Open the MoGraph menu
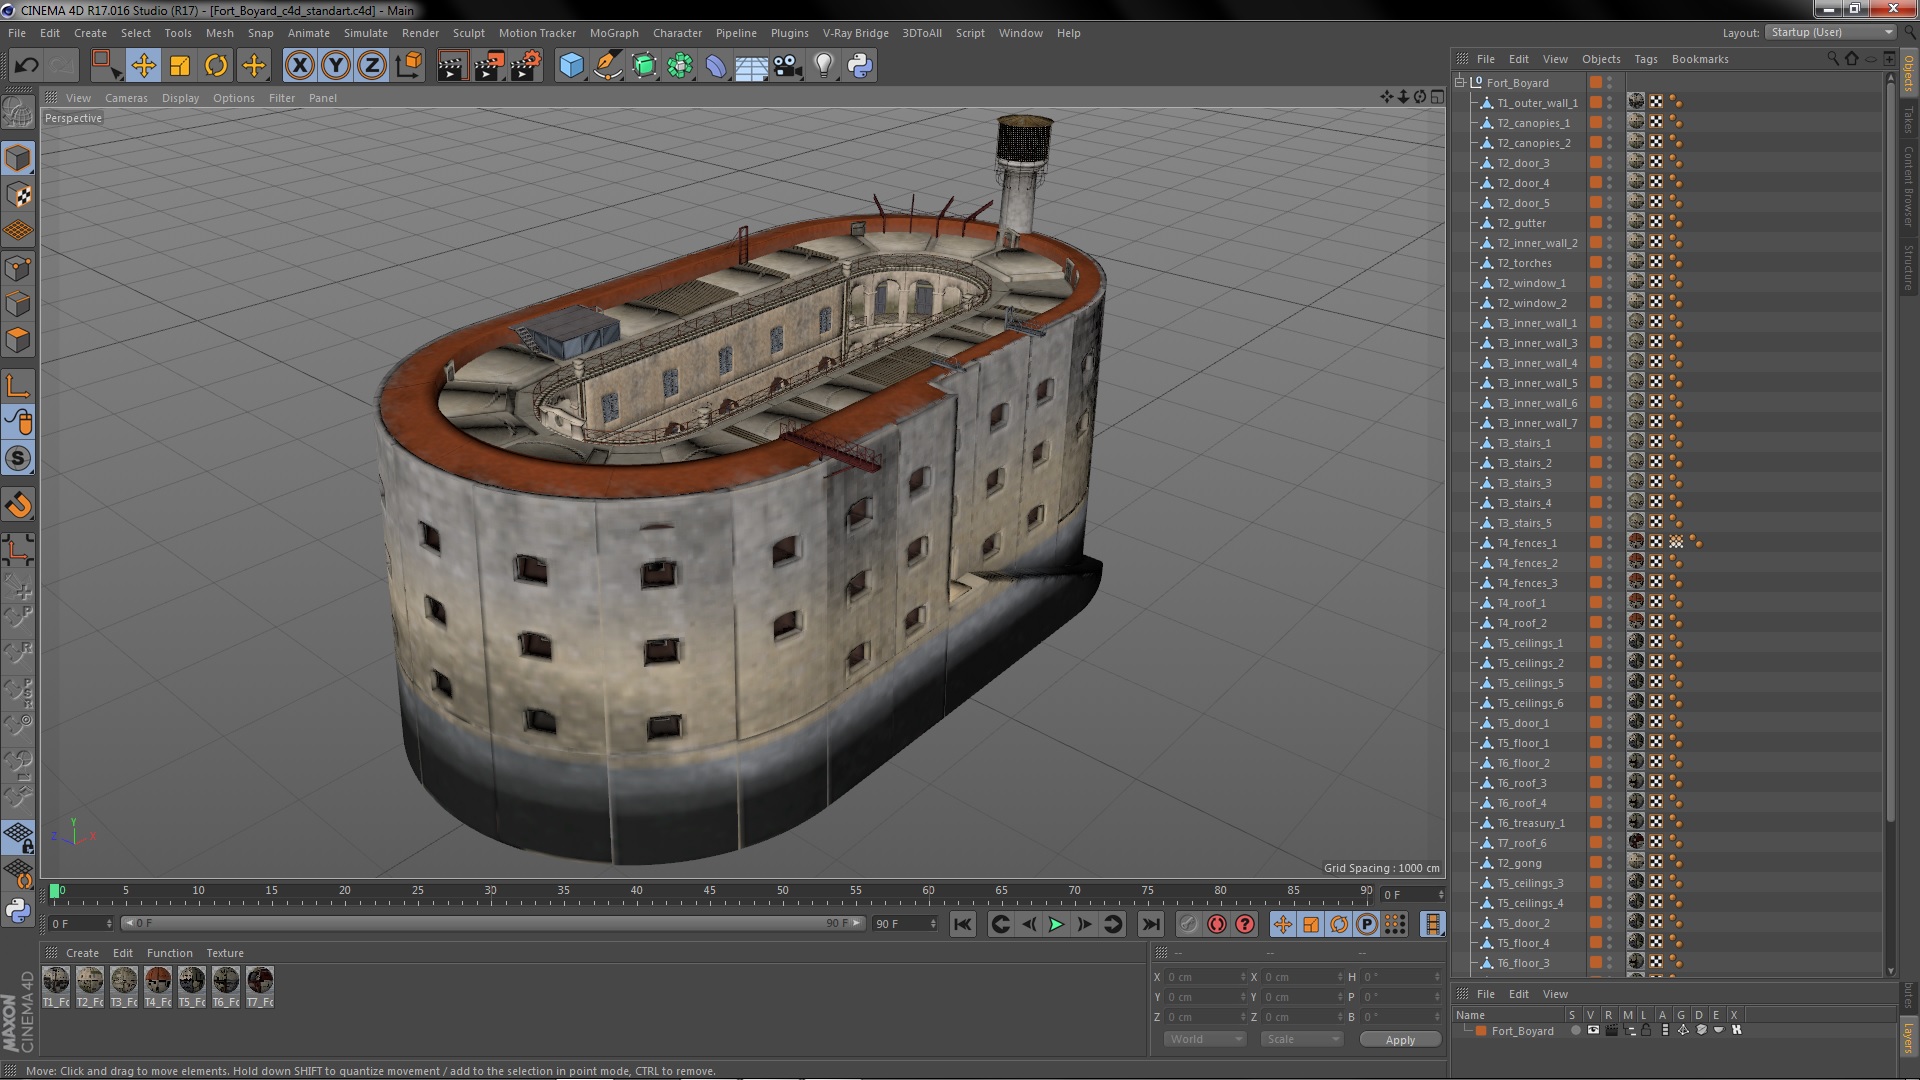The height and width of the screenshot is (1080, 1920). click(614, 33)
